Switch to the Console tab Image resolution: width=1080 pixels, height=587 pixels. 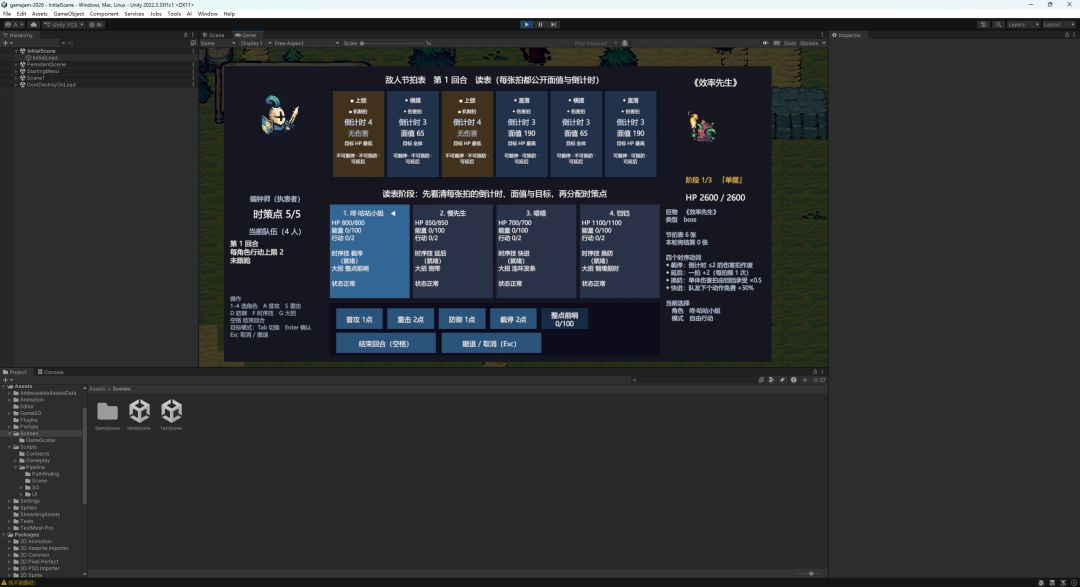click(x=50, y=372)
